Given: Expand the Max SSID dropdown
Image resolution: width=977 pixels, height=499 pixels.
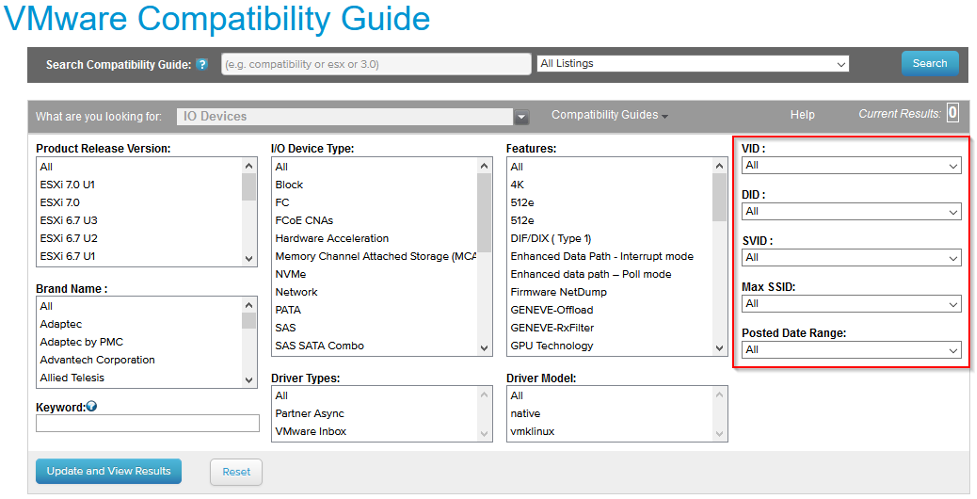Looking at the screenshot, I should pos(851,304).
